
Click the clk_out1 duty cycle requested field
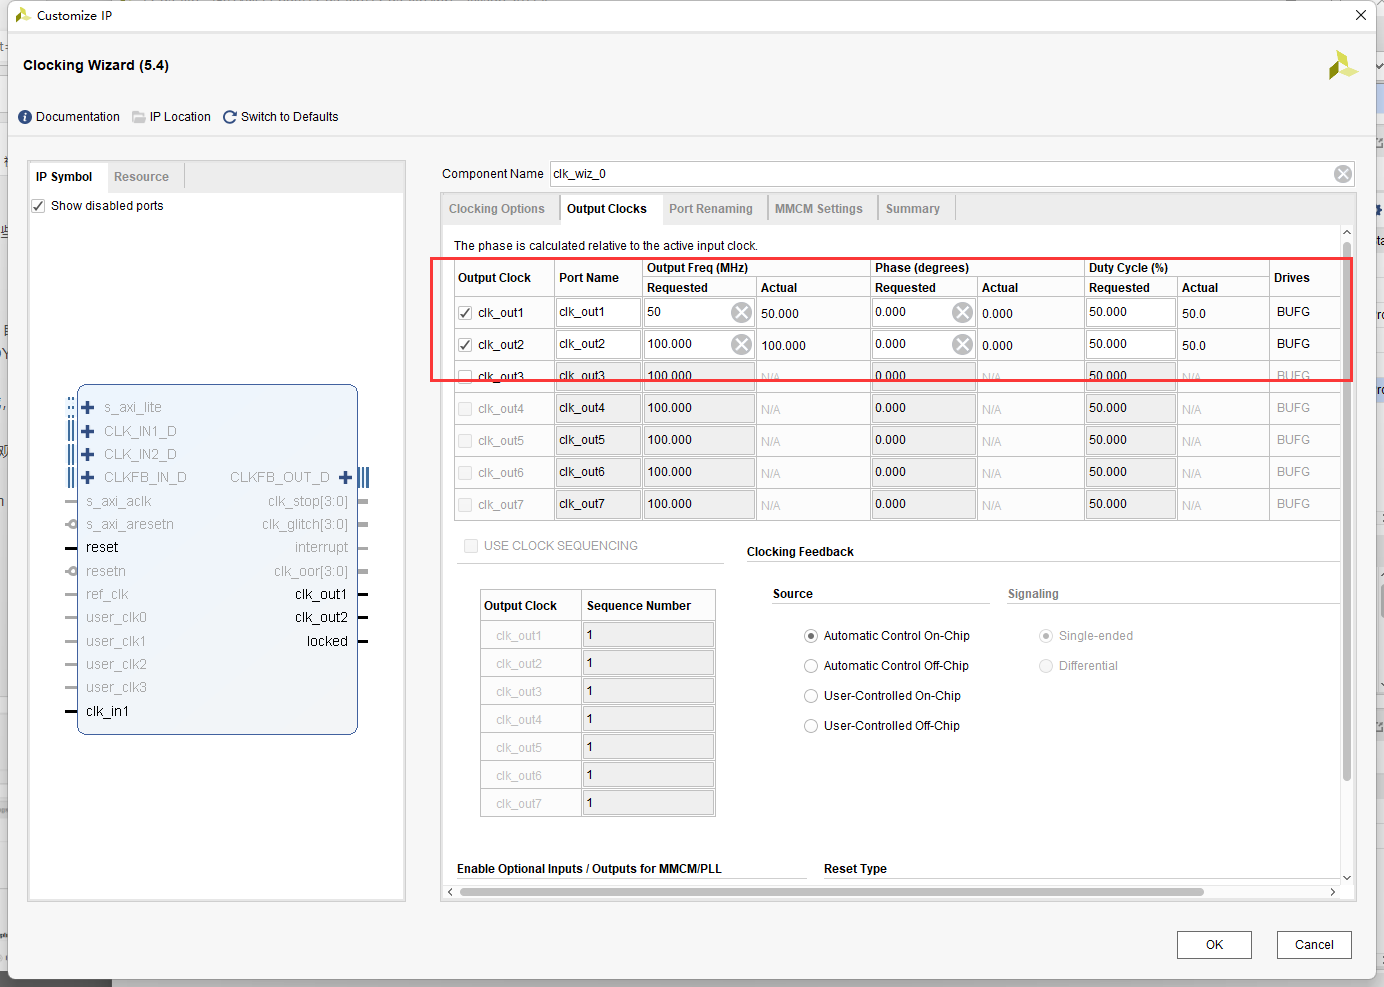(1130, 312)
